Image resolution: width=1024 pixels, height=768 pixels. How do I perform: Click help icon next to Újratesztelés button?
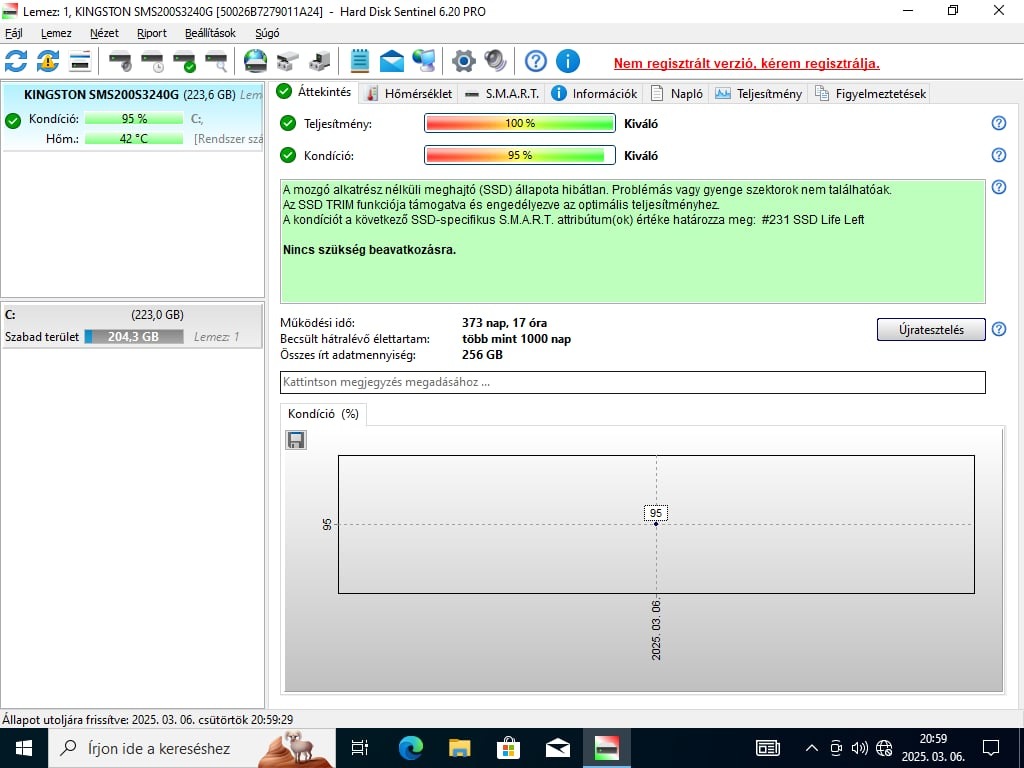pyautogui.click(x=999, y=329)
